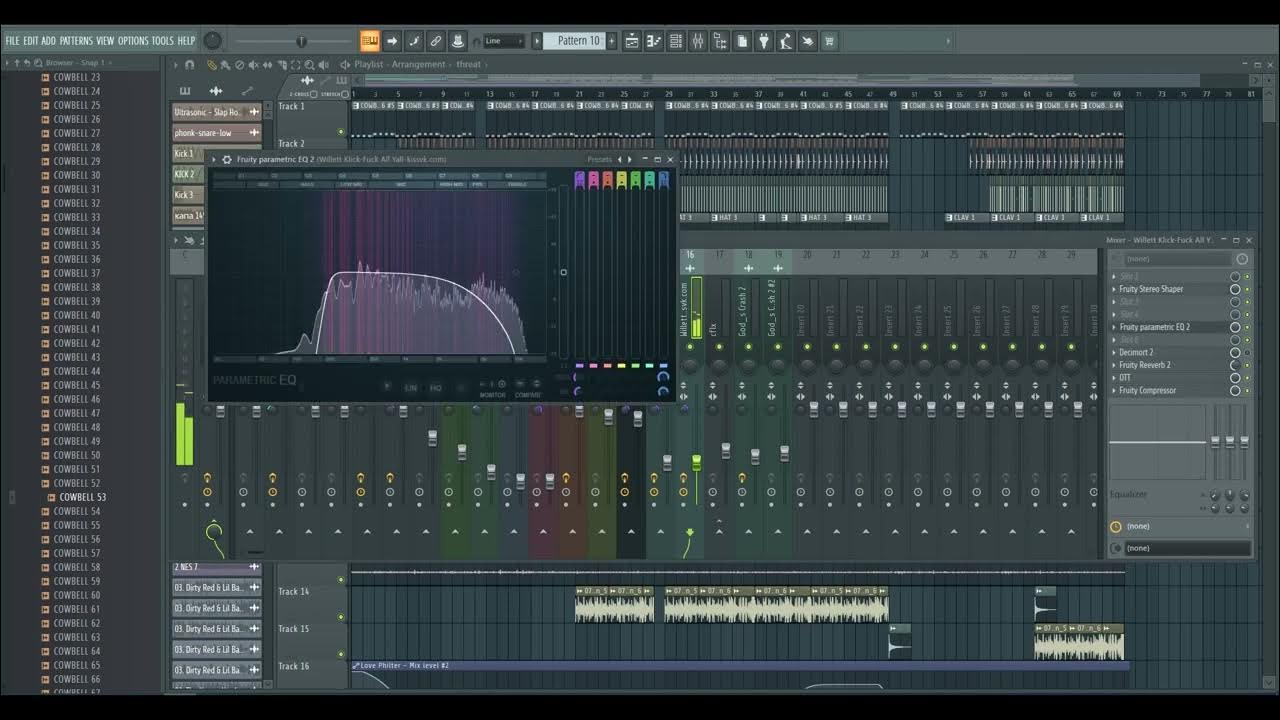Click the chain link icon in top toolbar
Viewport: 1280px width, 720px height.
click(x=436, y=41)
